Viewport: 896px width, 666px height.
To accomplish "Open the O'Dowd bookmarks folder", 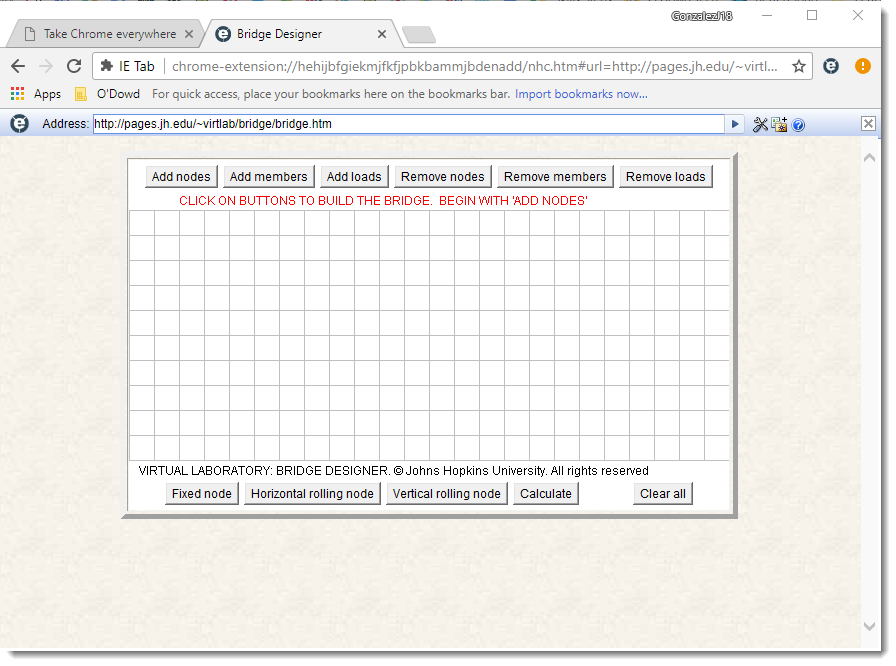I will click(107, 94).
